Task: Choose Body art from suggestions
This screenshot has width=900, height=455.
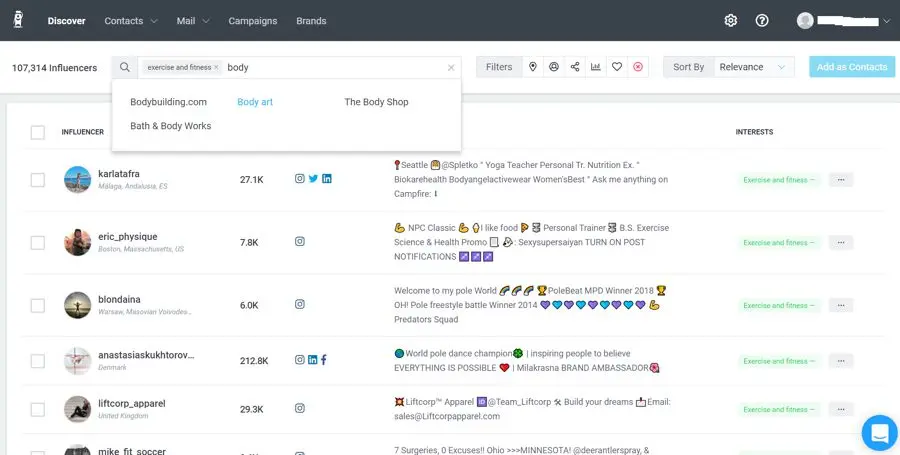Action: [255, 102]
